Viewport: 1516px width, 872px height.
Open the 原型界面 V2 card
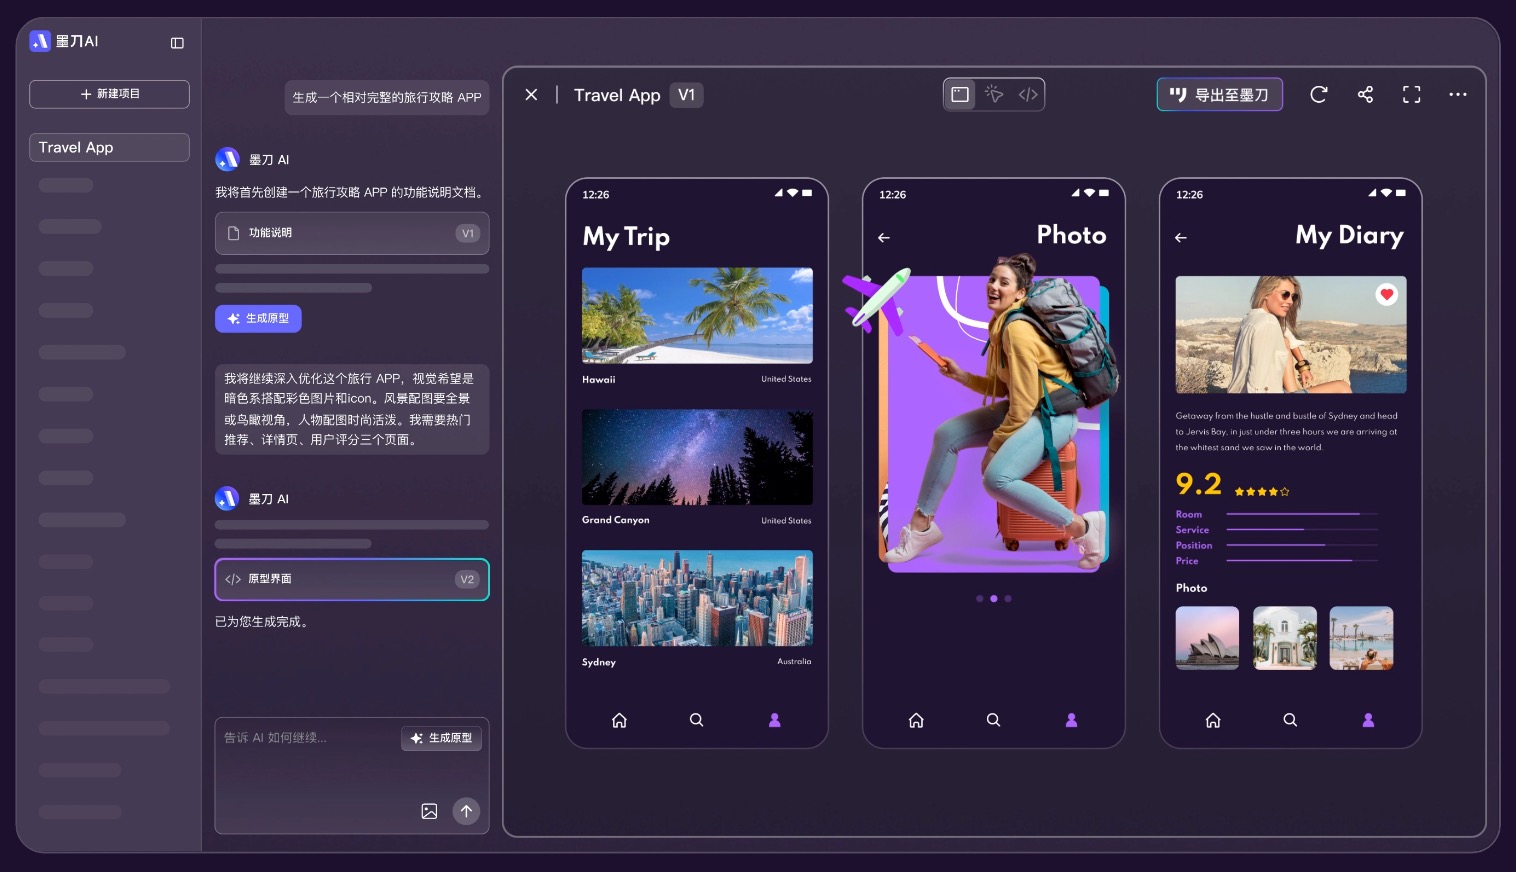click(x=352, y=579)
